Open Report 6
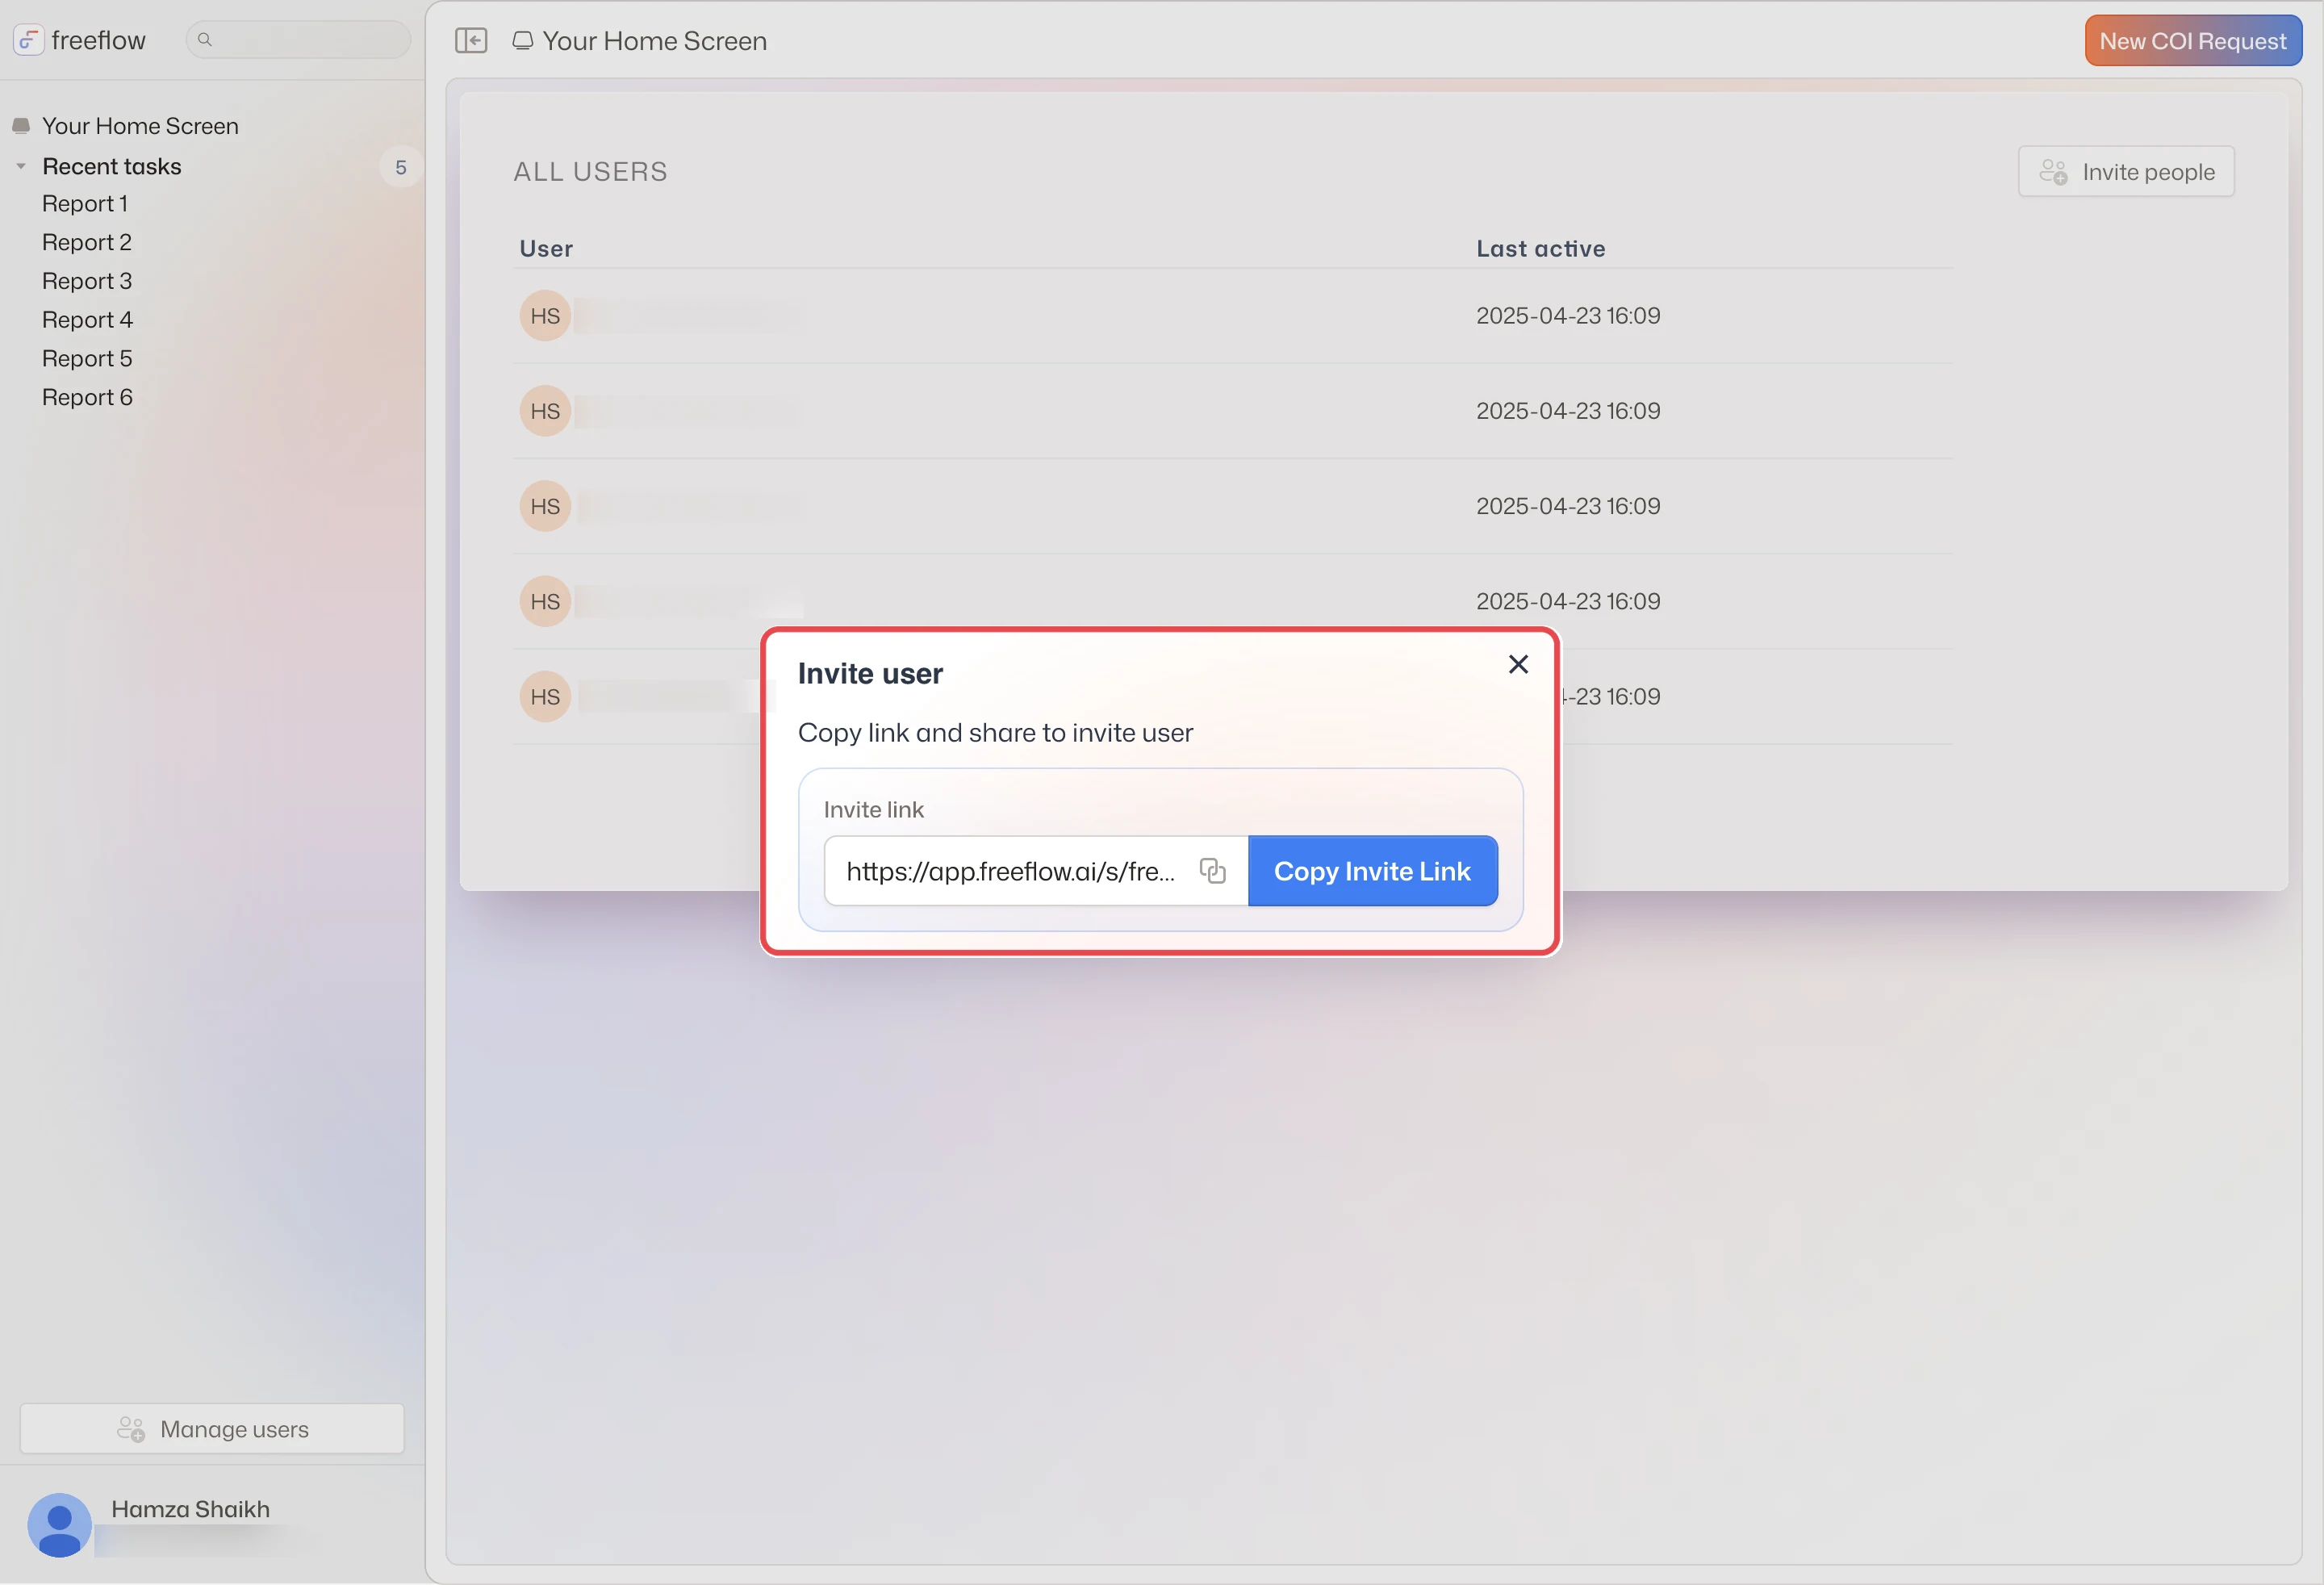Viewport: 2324px width, 1585px height. [x=87, y=398]
